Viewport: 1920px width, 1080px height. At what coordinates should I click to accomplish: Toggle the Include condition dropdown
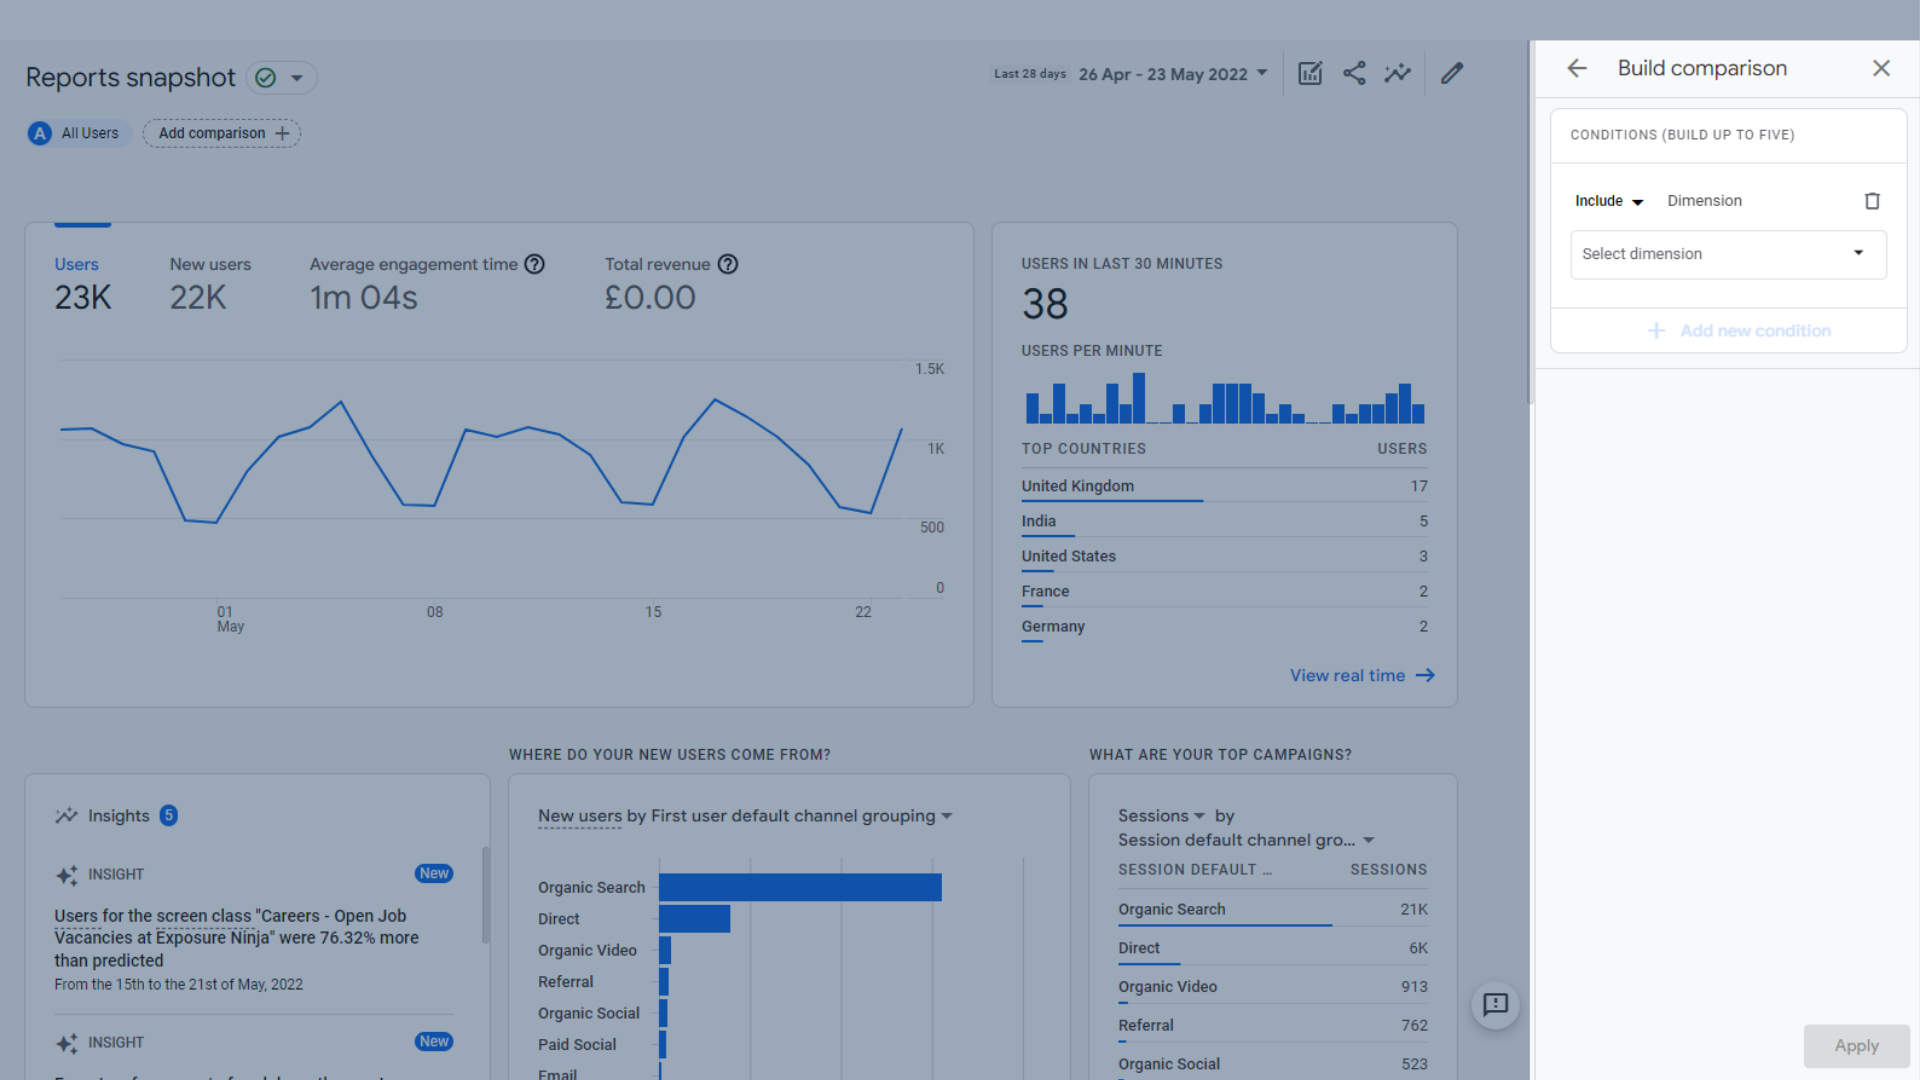click(1608, 201)
